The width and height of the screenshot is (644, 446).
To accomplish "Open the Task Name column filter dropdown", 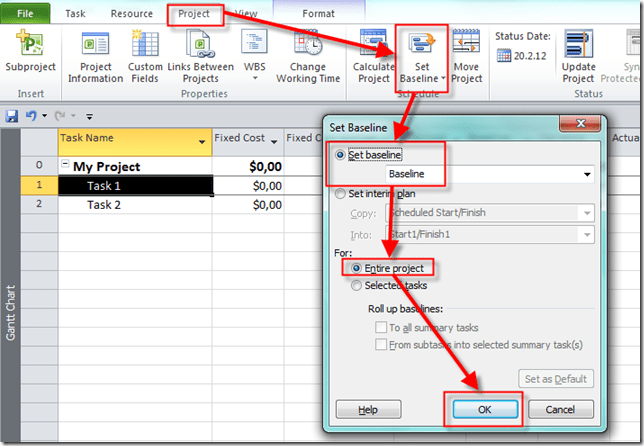I will coord(203,142).
